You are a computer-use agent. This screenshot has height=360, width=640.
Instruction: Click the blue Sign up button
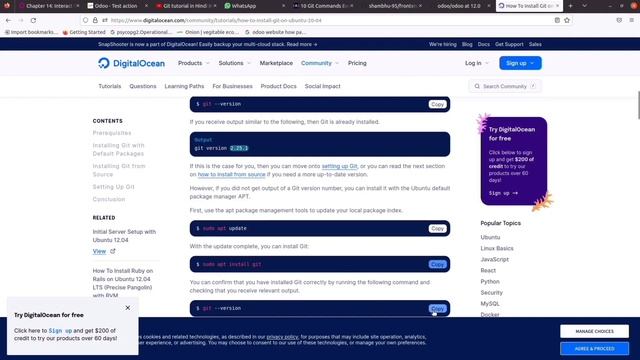point(520,63)
